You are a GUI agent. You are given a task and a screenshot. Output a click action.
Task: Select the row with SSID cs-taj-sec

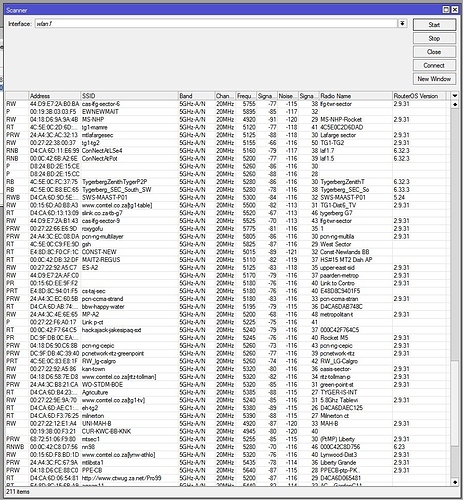click(x=227, y=291)
